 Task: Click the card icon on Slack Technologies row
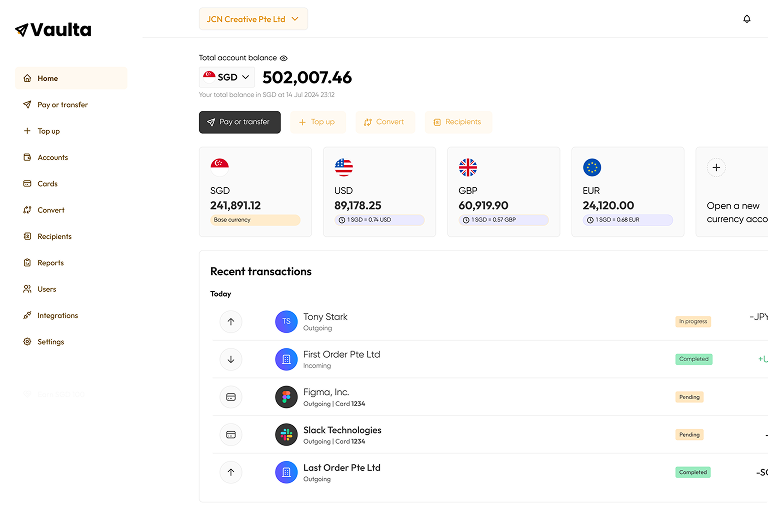click(231, 435)
